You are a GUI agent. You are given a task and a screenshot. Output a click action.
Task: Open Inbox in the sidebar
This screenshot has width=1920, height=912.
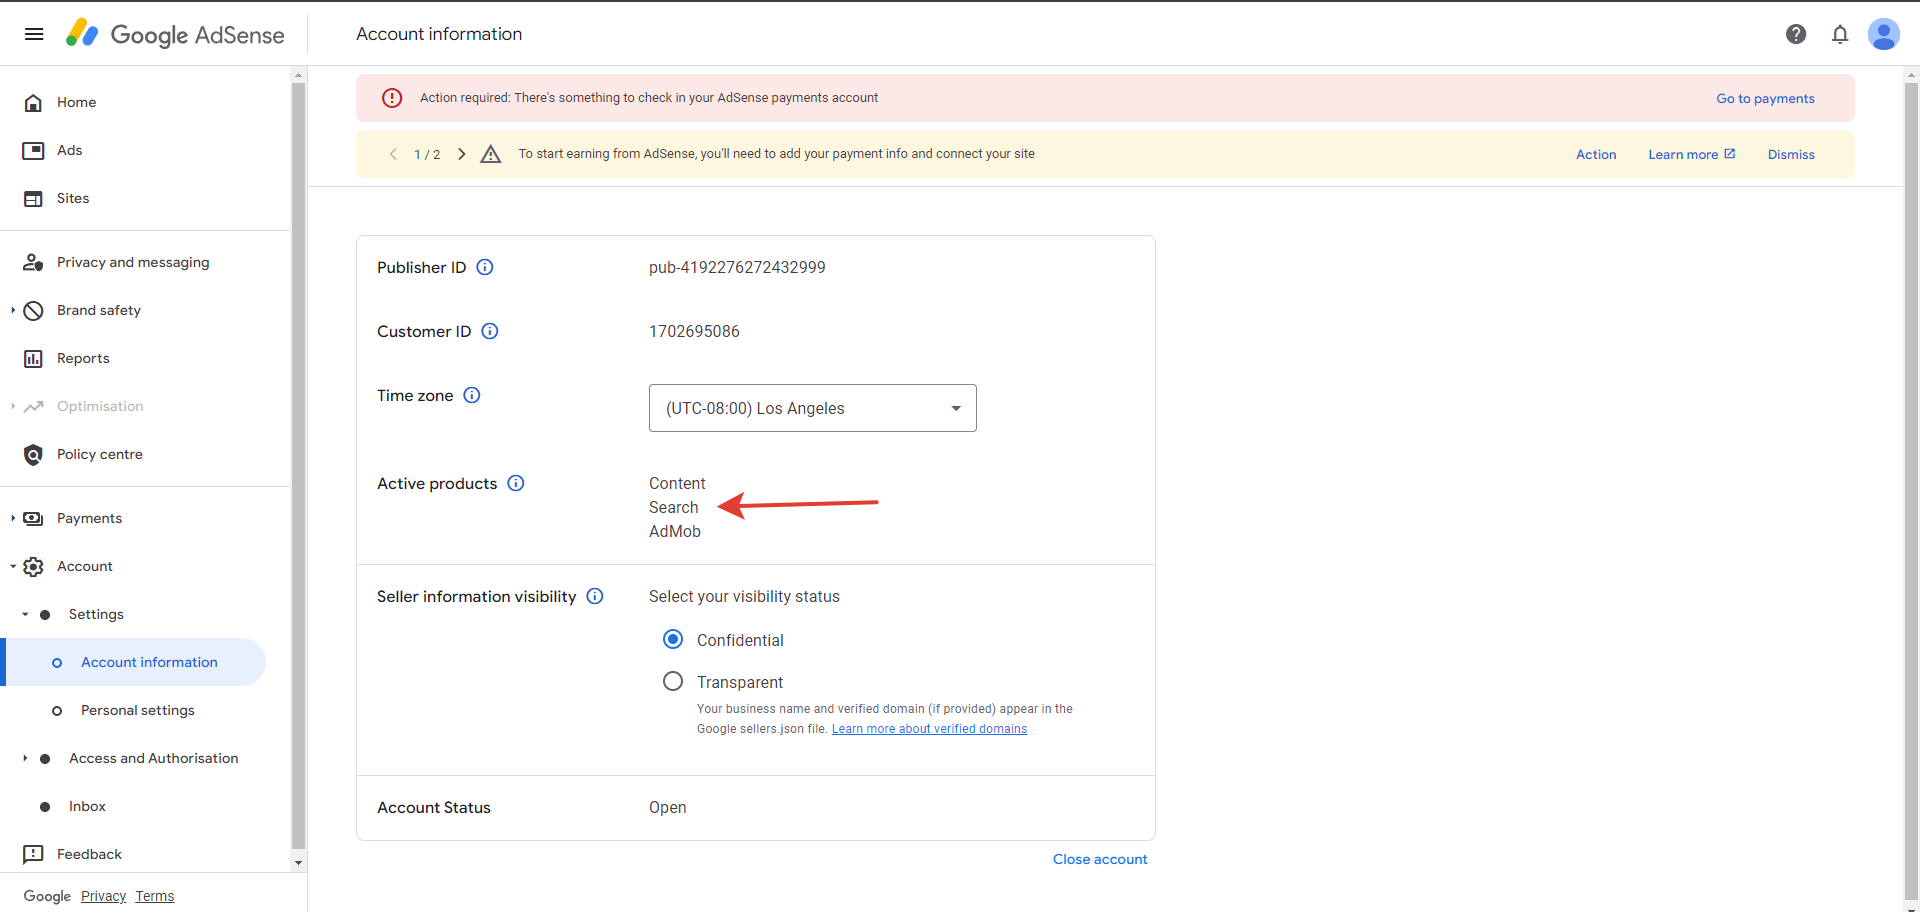coord(87,806)
